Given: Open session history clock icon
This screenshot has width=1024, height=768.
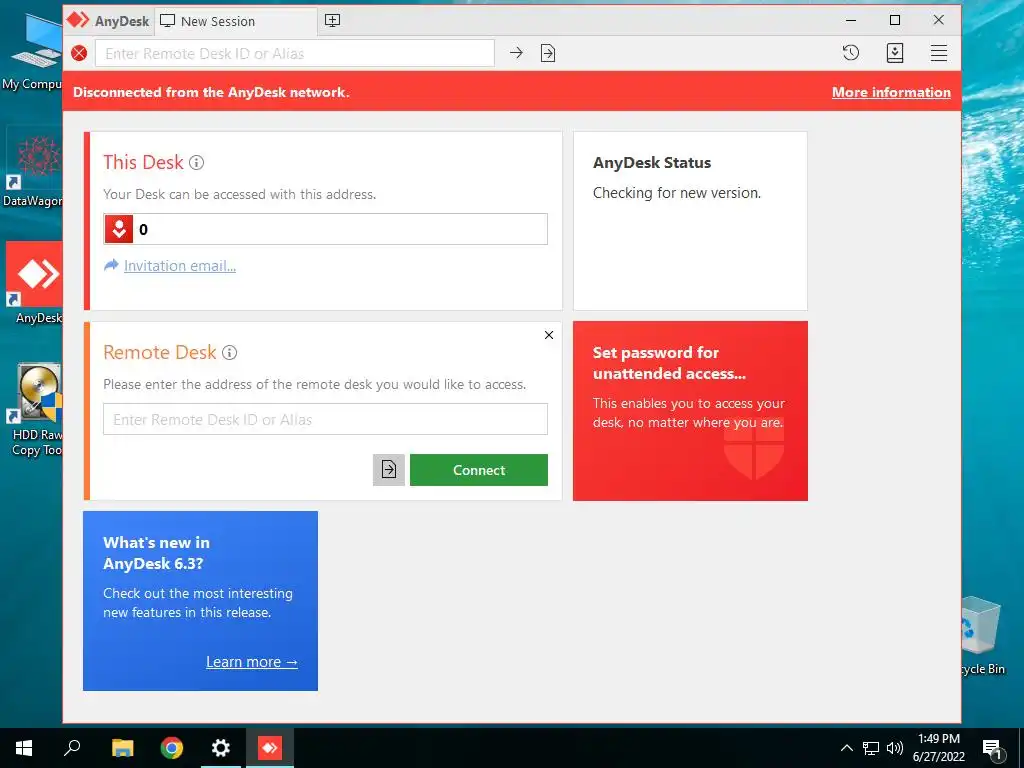Looking at the screenshot, I should (x=850, y=53).
